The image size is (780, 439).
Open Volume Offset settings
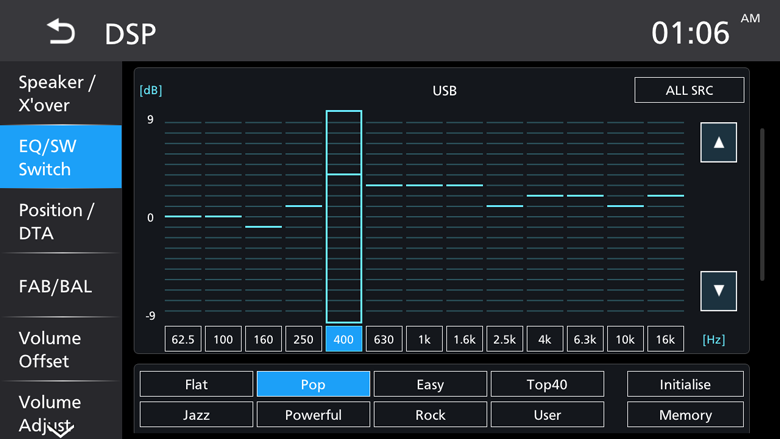tap(60, 349)
